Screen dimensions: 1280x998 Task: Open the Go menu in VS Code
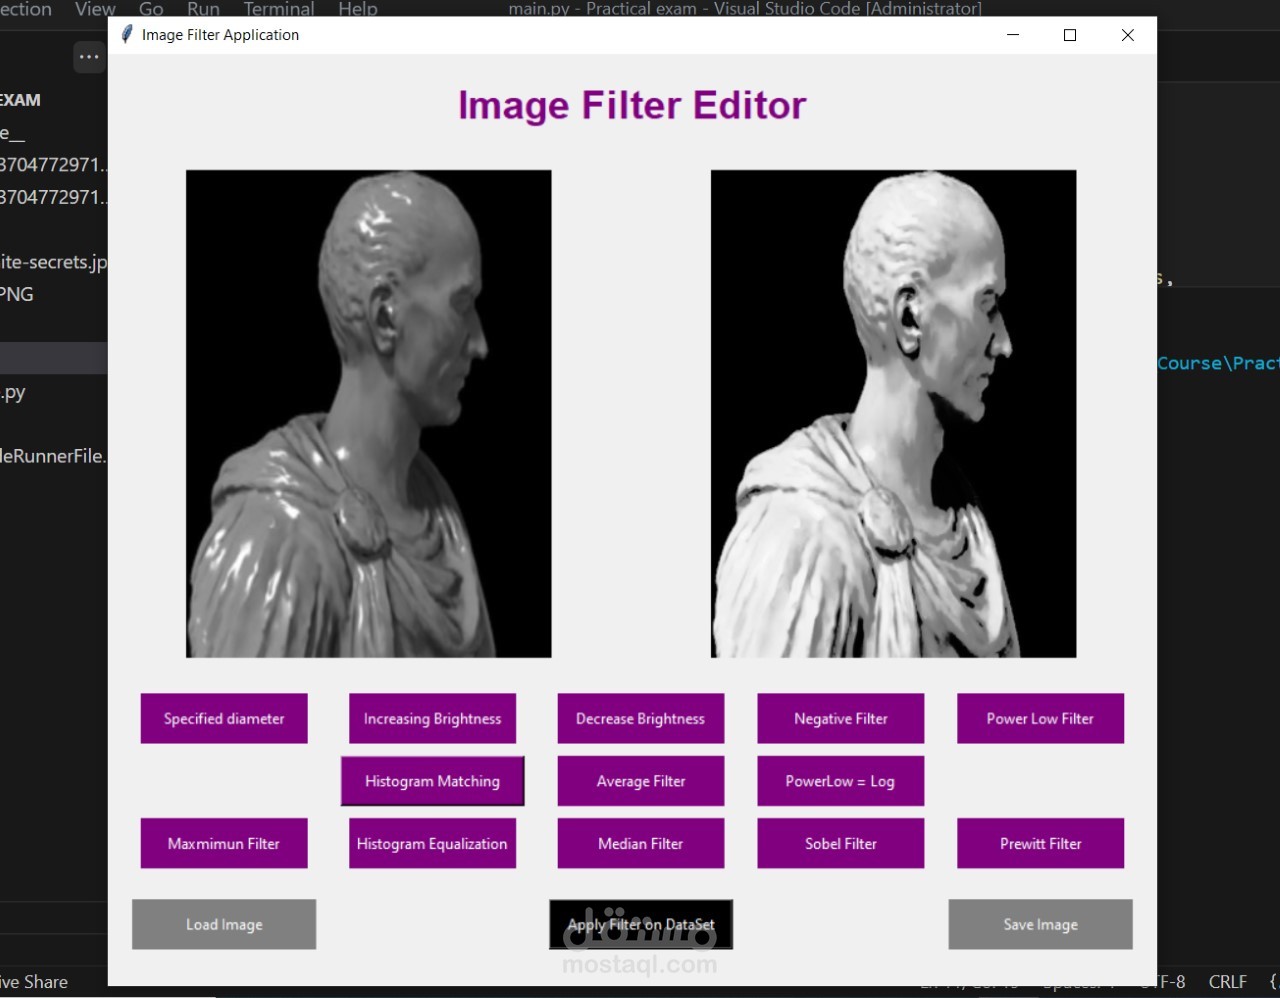151,9
